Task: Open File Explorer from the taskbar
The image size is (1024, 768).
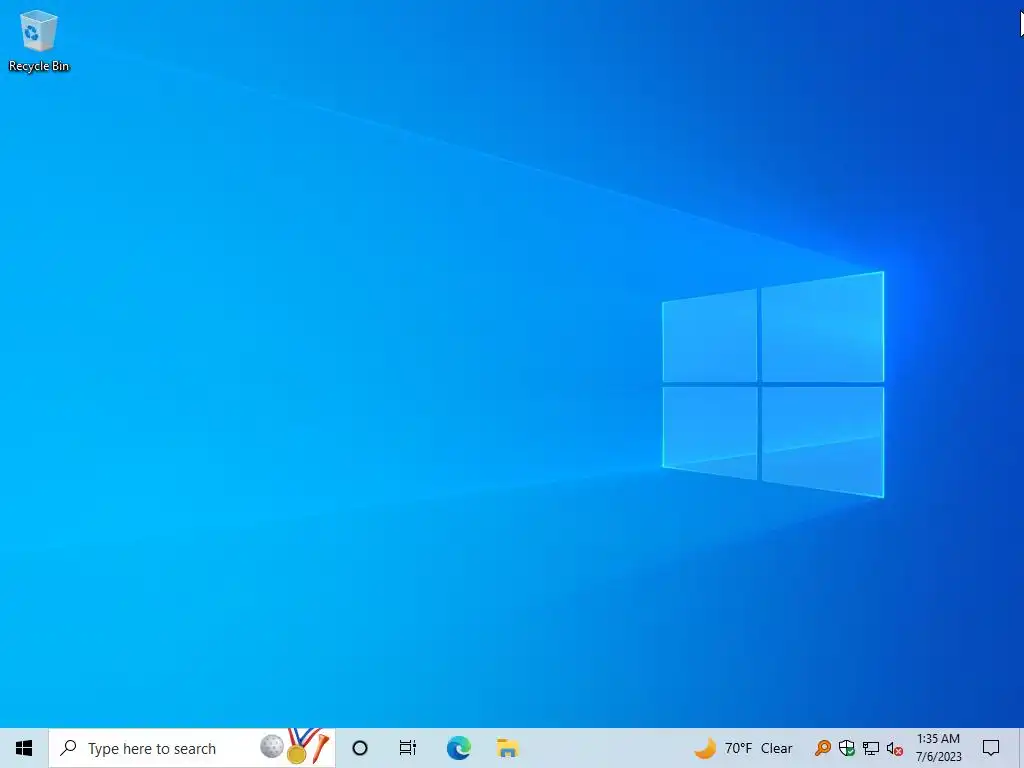Action: [x=507, y=748]
